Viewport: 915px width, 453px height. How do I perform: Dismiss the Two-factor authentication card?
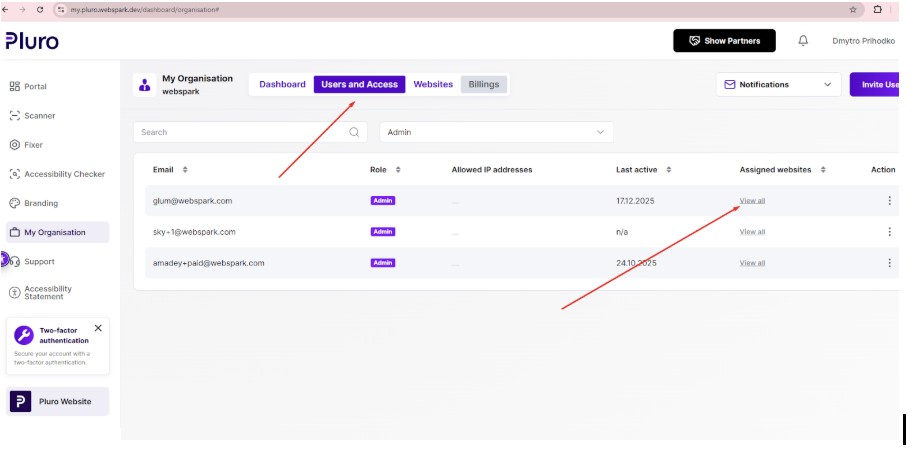click(x=98, y=328)
